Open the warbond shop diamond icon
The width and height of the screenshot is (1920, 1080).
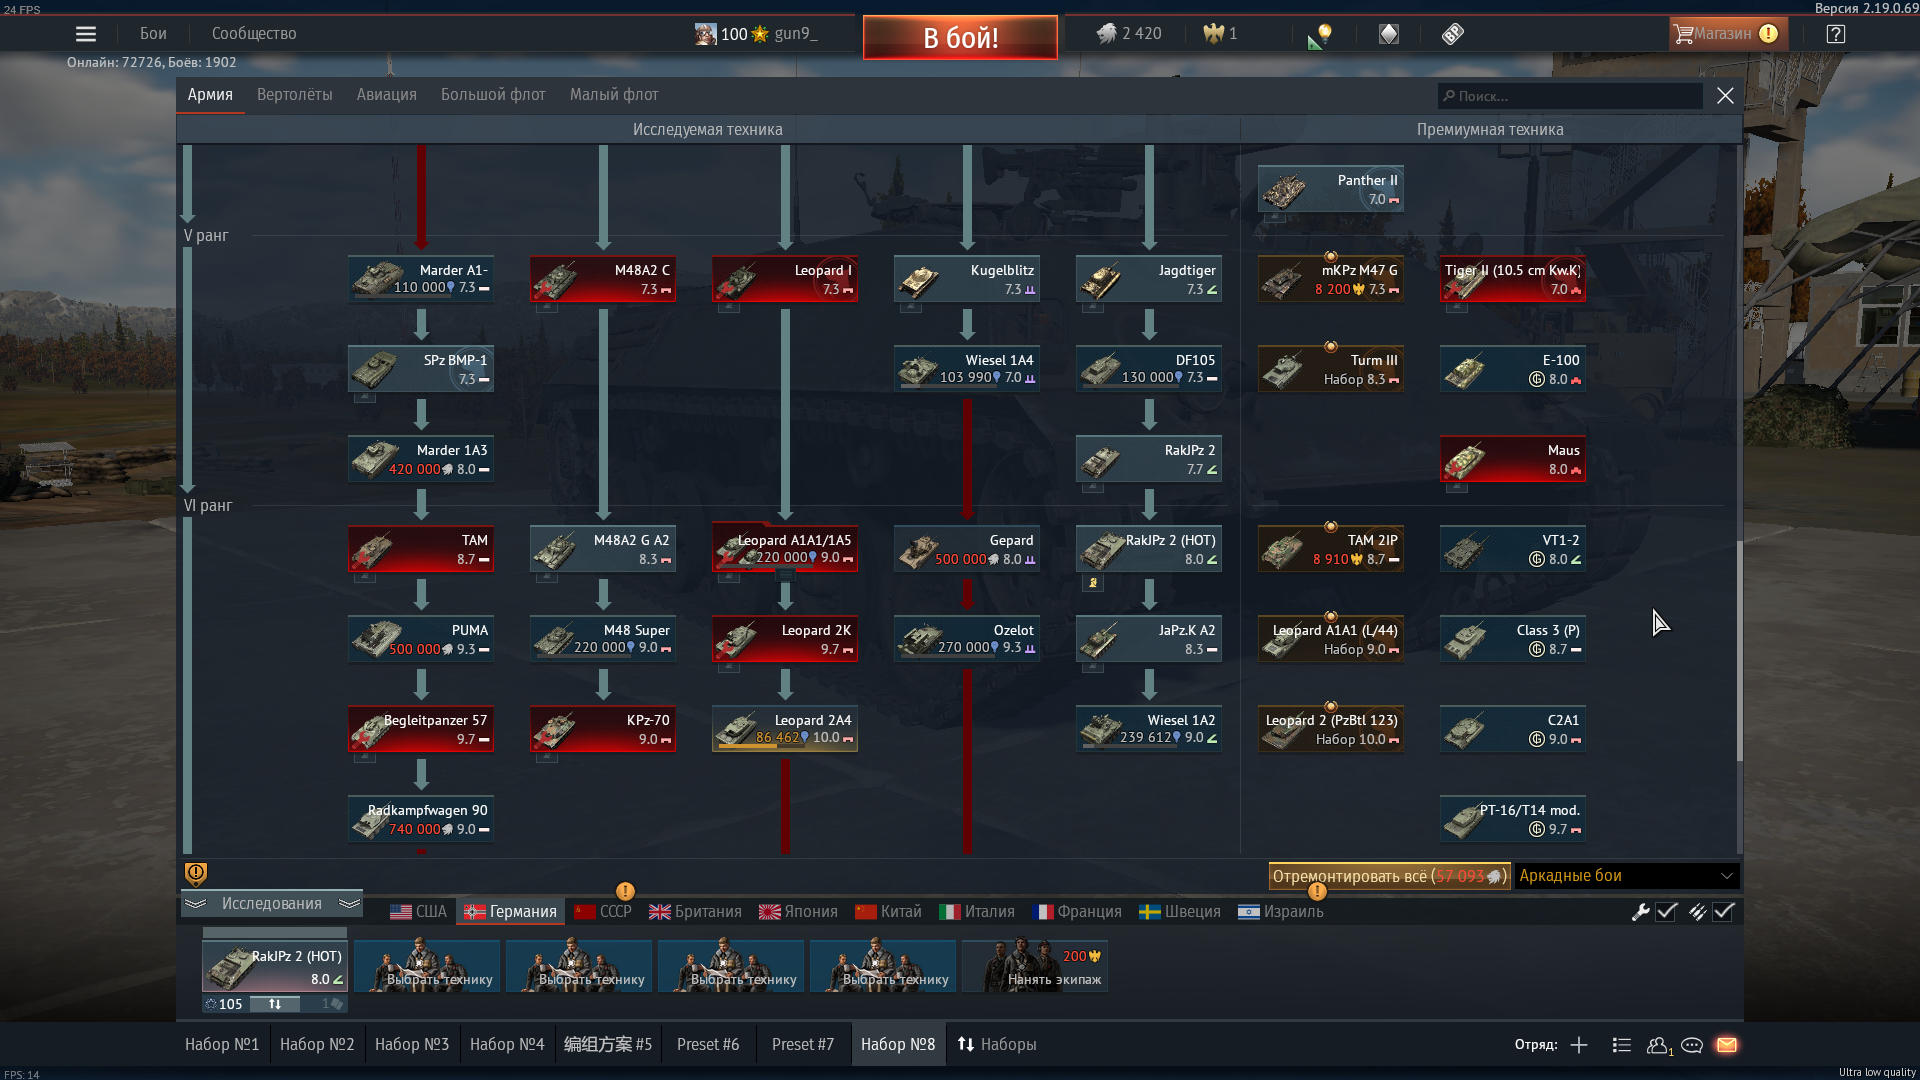tap(1389, 34)
